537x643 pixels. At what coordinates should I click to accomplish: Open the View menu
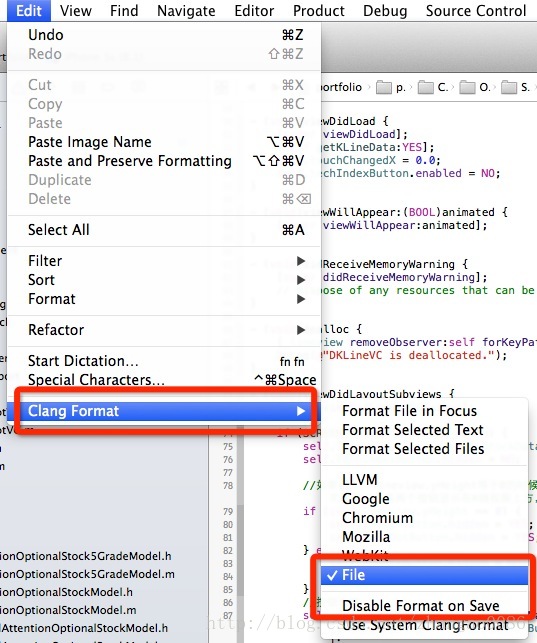pyautogui.click(x=76, y=11)
